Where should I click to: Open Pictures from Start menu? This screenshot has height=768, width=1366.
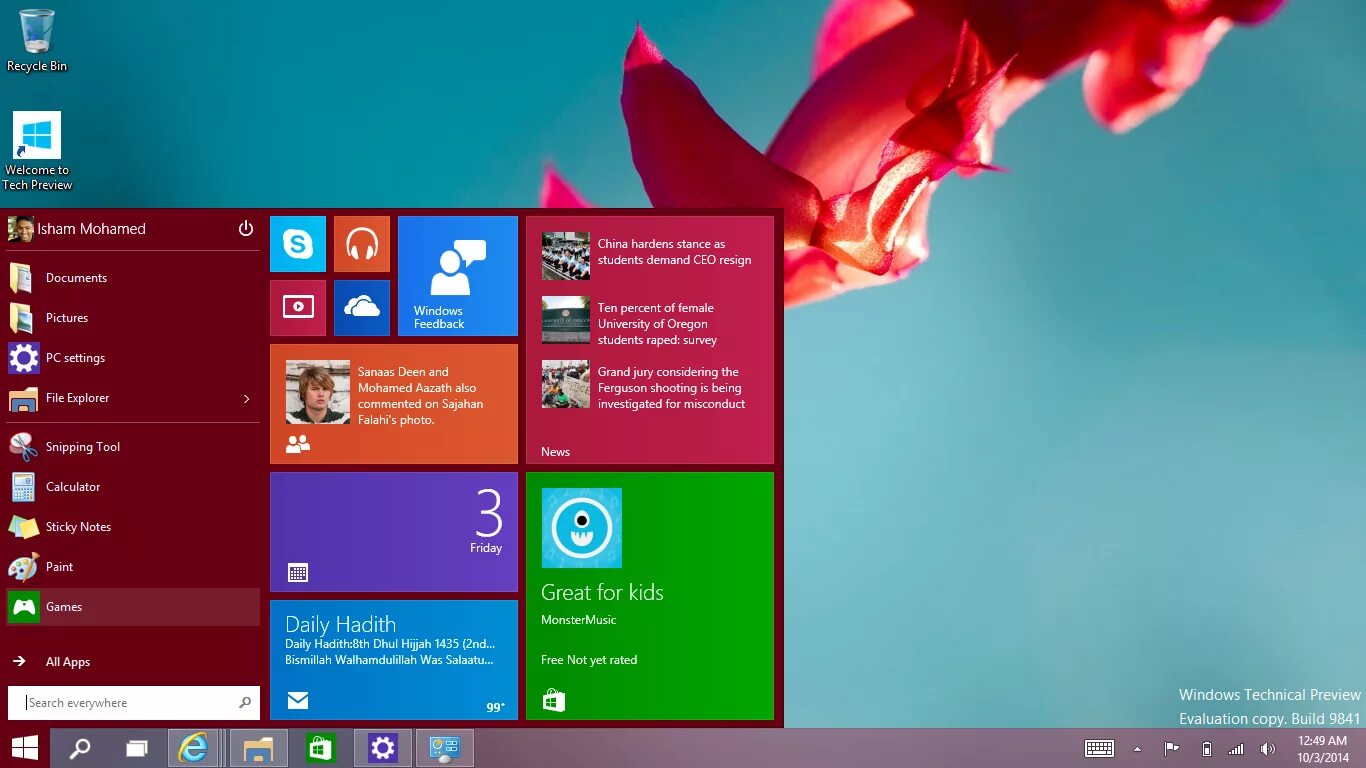[x=134, y=318]
